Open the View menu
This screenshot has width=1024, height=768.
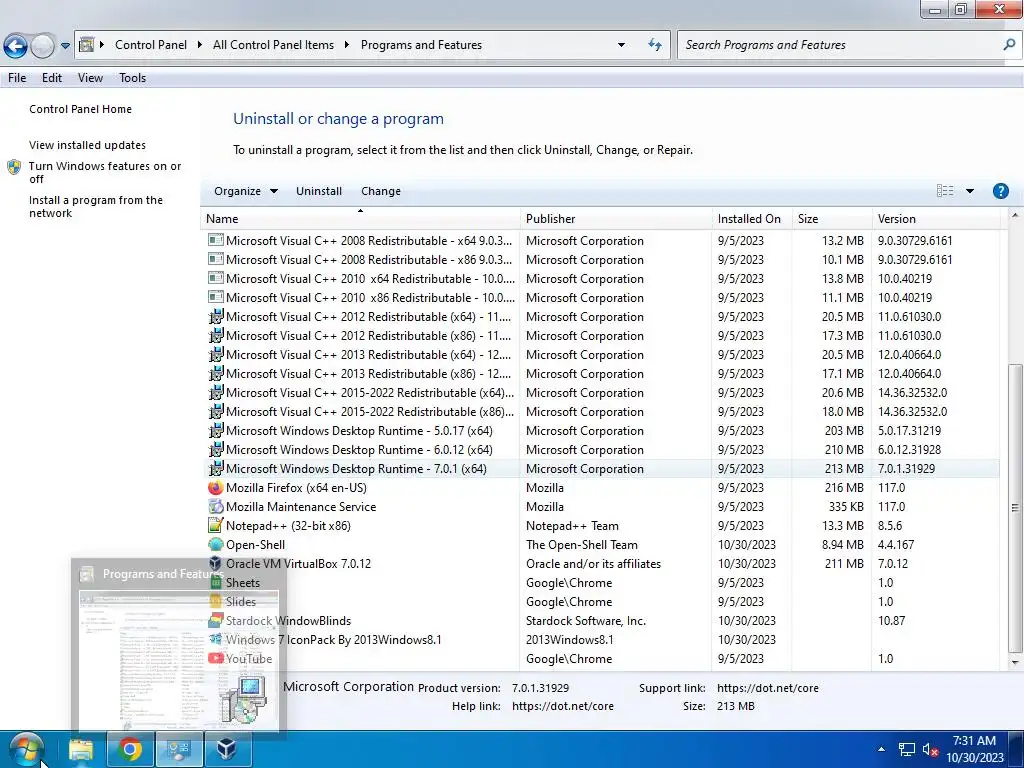click(90, 78)
